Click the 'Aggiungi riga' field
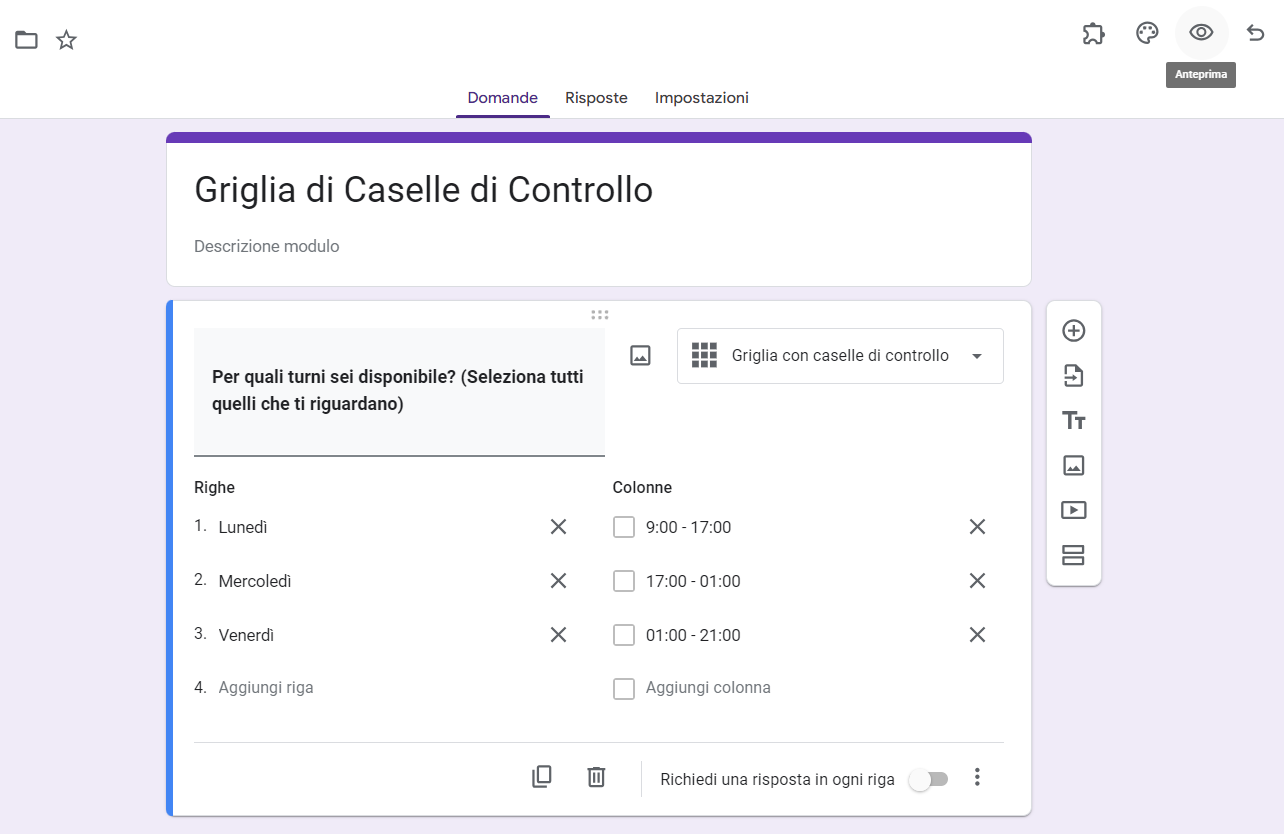1284x834 pixels. 266,688
